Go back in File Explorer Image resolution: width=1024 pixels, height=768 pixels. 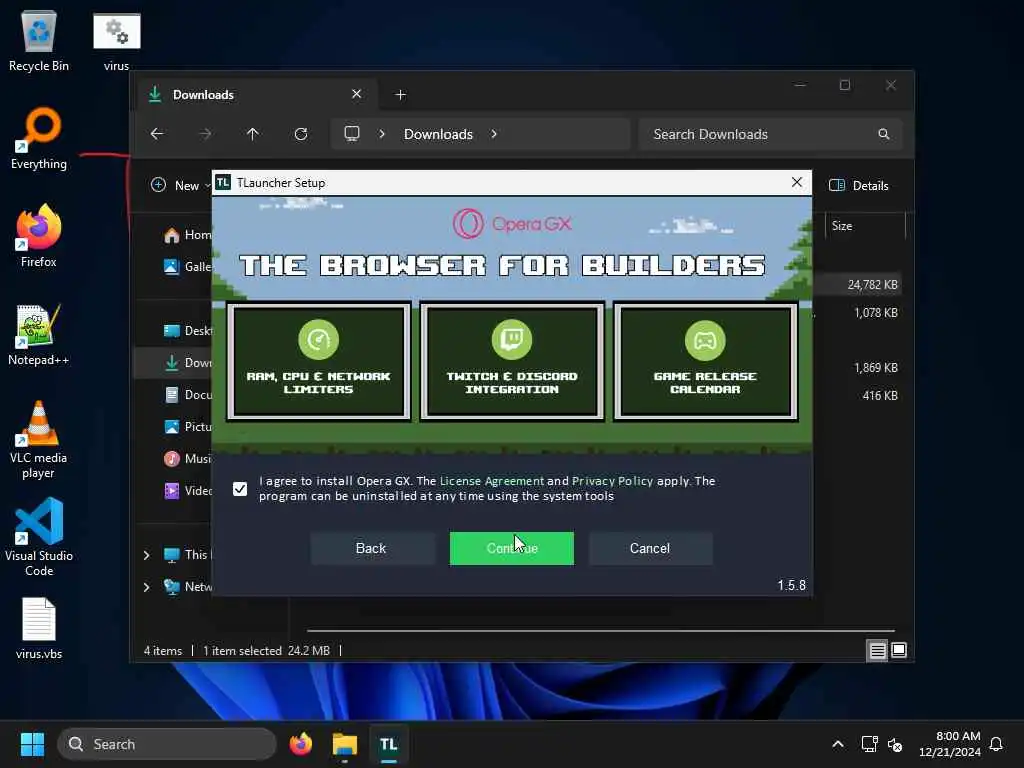157,134
